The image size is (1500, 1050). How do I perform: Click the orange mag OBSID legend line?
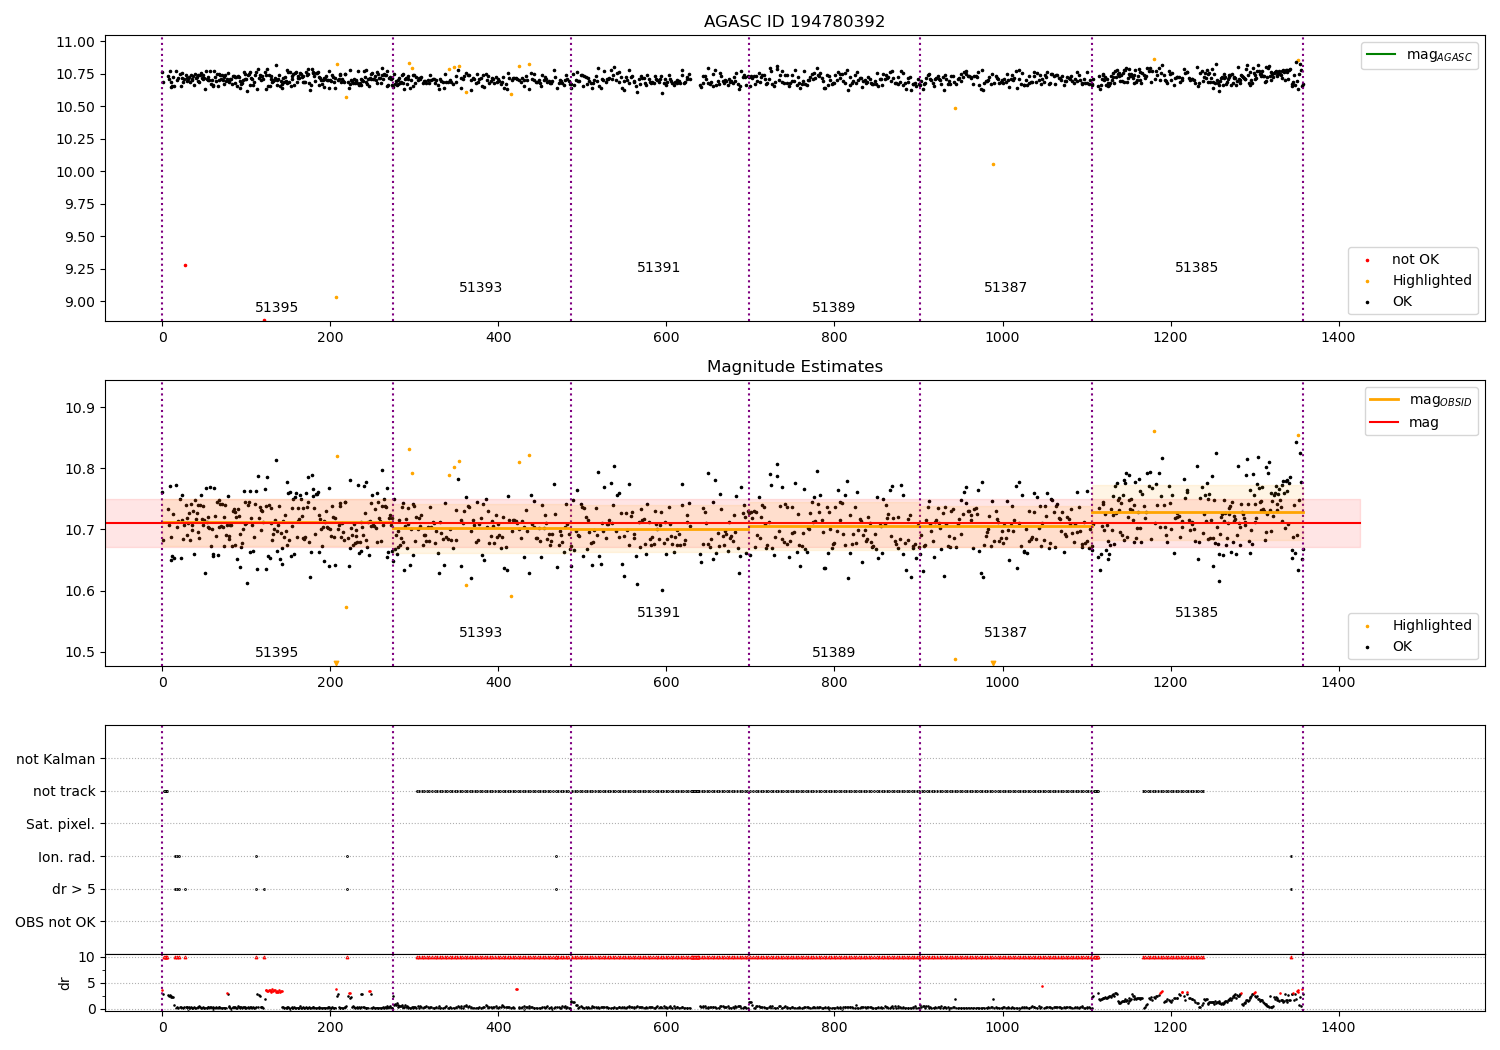point(1384,400)
